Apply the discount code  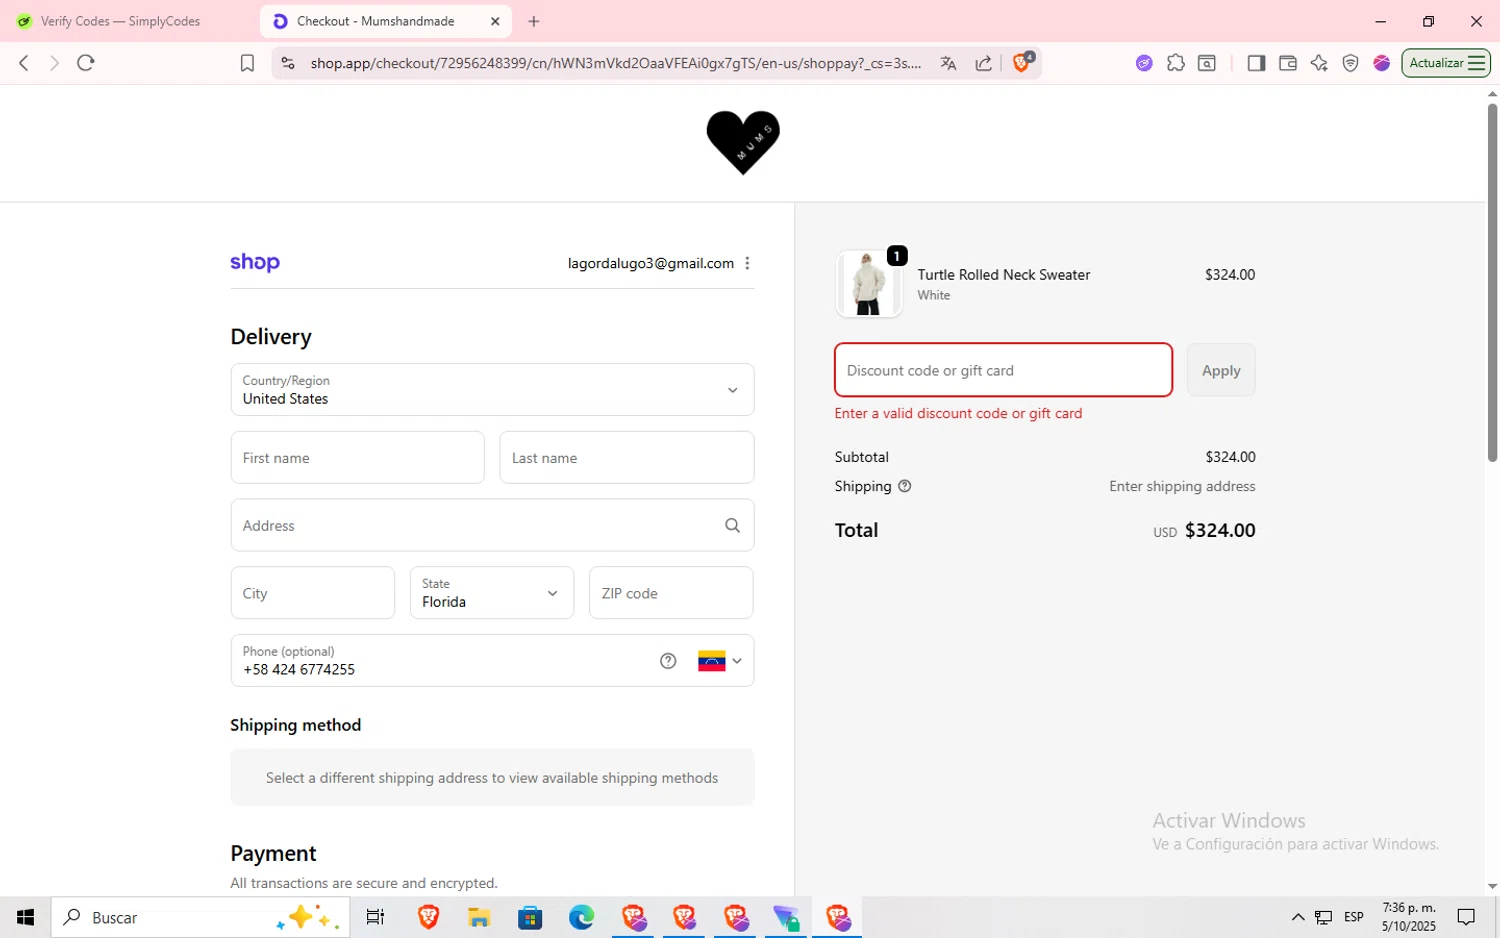(x=1221, y=370)
